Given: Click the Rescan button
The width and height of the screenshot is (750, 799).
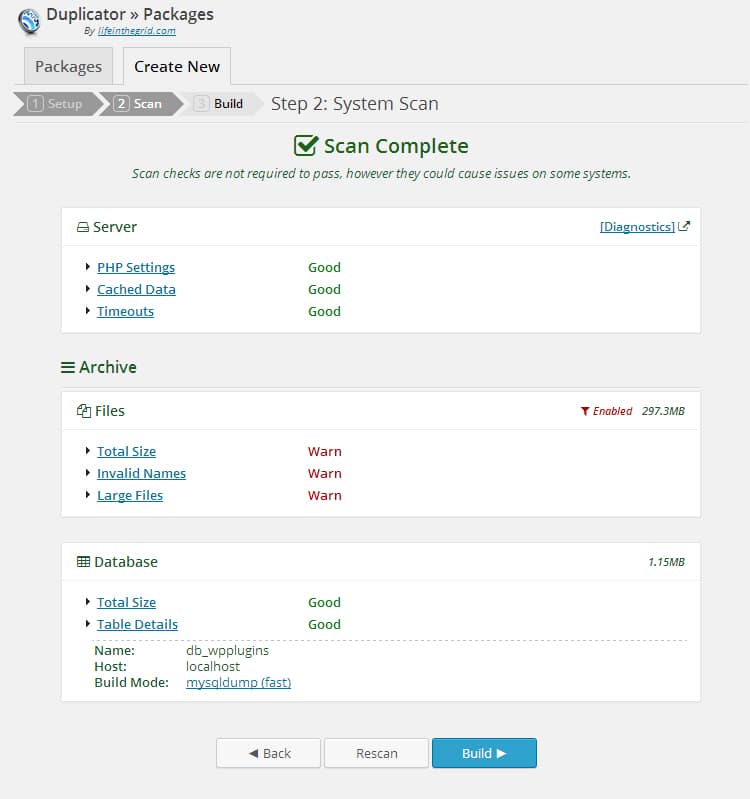Looking at the screenshot, I should pos(376,753).
